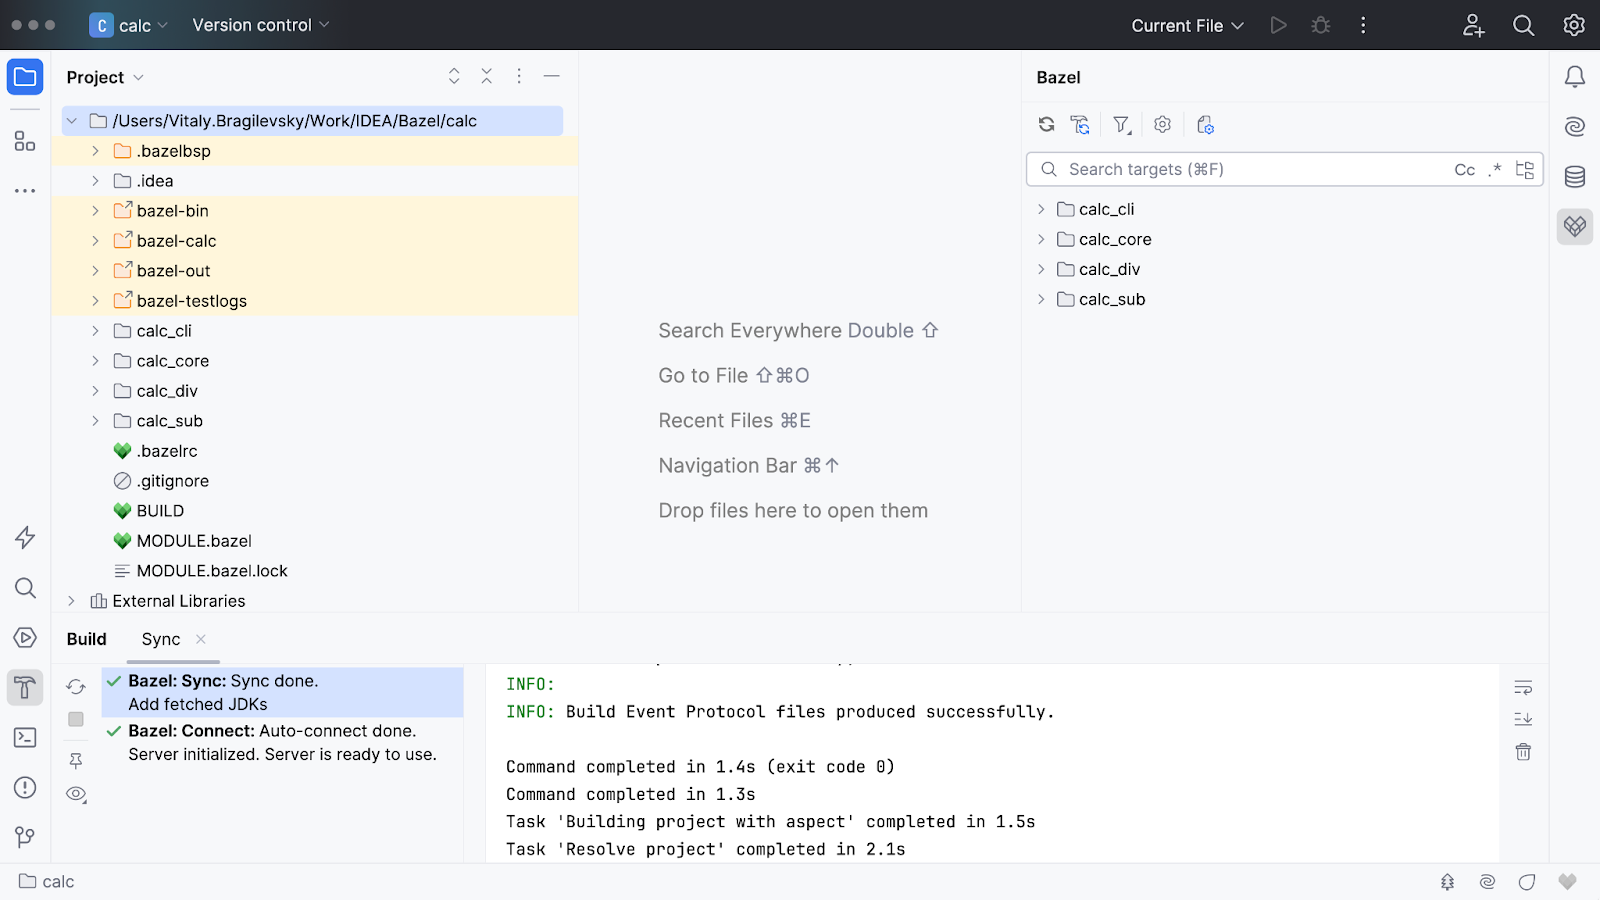1600x900 pixels.
Task: Open the Structure tool window icon
Action: 25,141
